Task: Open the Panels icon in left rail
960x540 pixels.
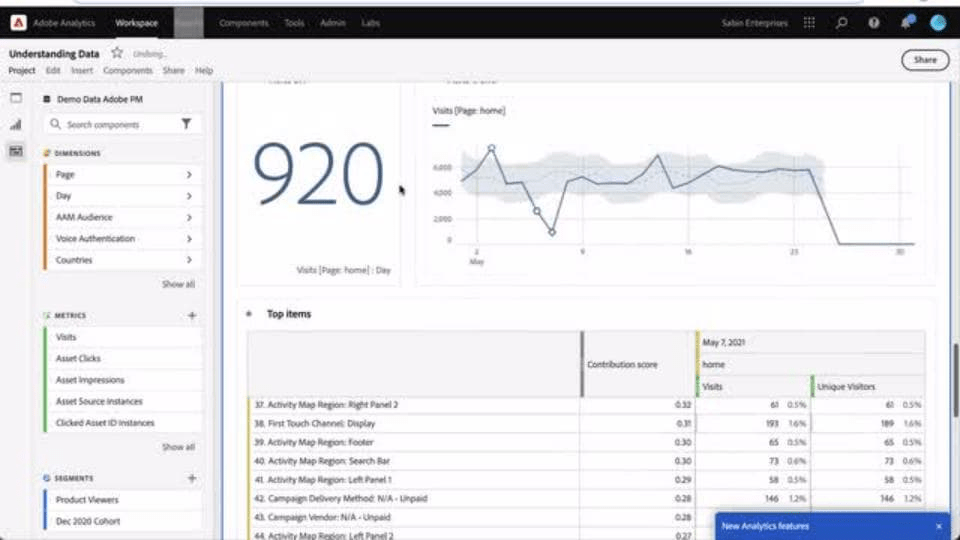Action: tap(16, 98)
